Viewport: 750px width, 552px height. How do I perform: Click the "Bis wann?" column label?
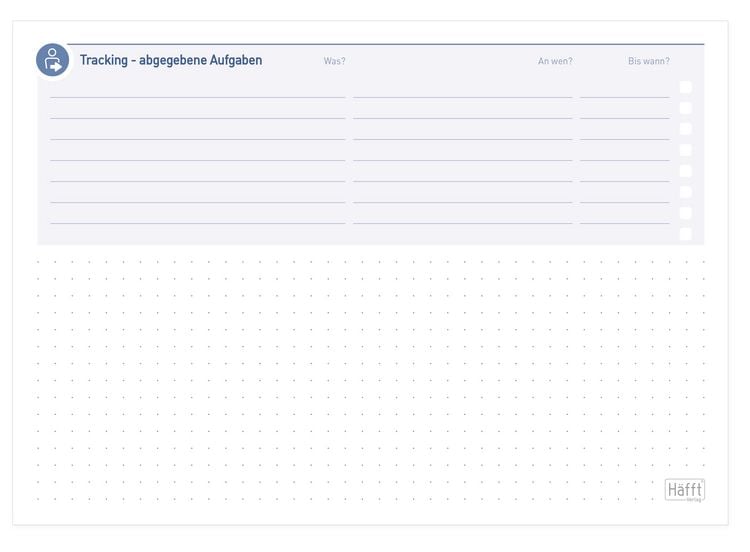(649, 61)
